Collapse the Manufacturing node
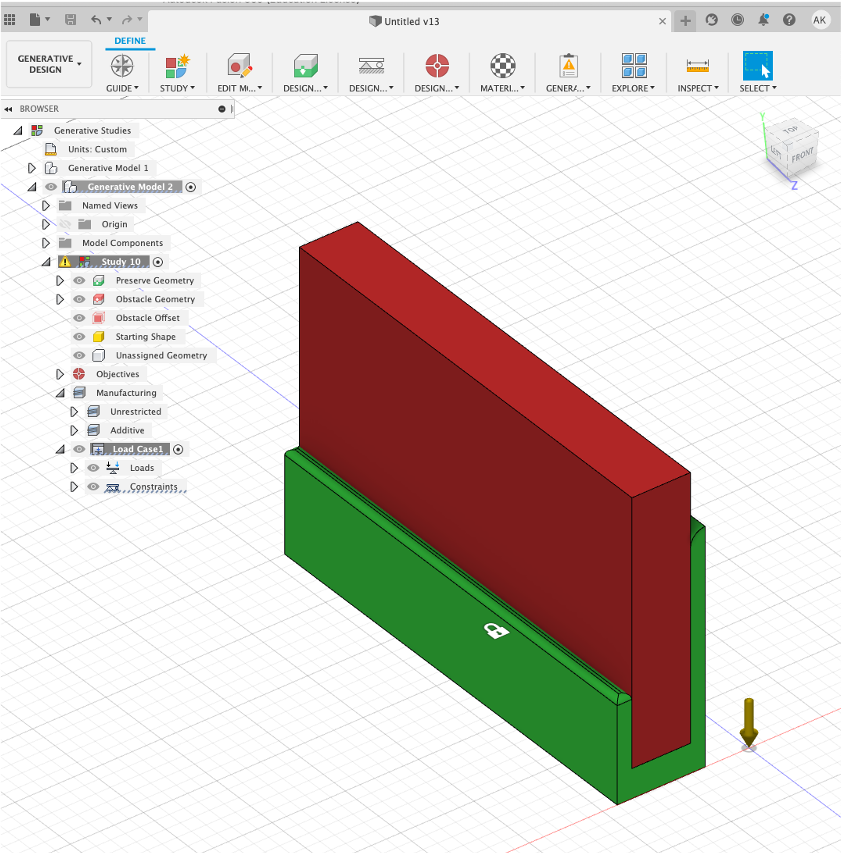Viewport: 841px width, 854px height. coord(60,393)
